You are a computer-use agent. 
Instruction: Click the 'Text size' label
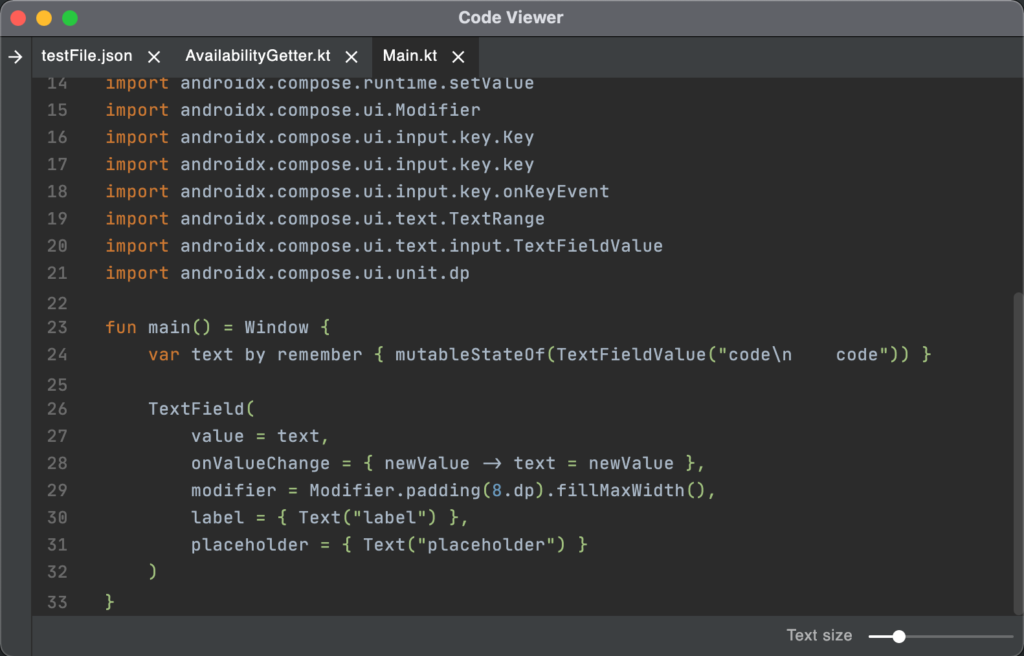click(x=819, y=636)
